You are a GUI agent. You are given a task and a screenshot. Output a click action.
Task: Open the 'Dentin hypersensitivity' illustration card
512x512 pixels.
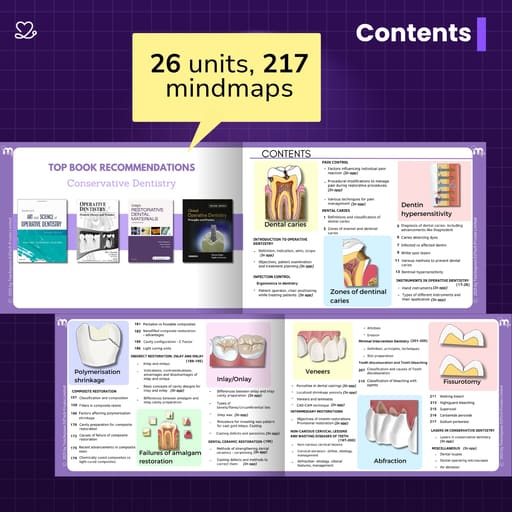point(434,191)
